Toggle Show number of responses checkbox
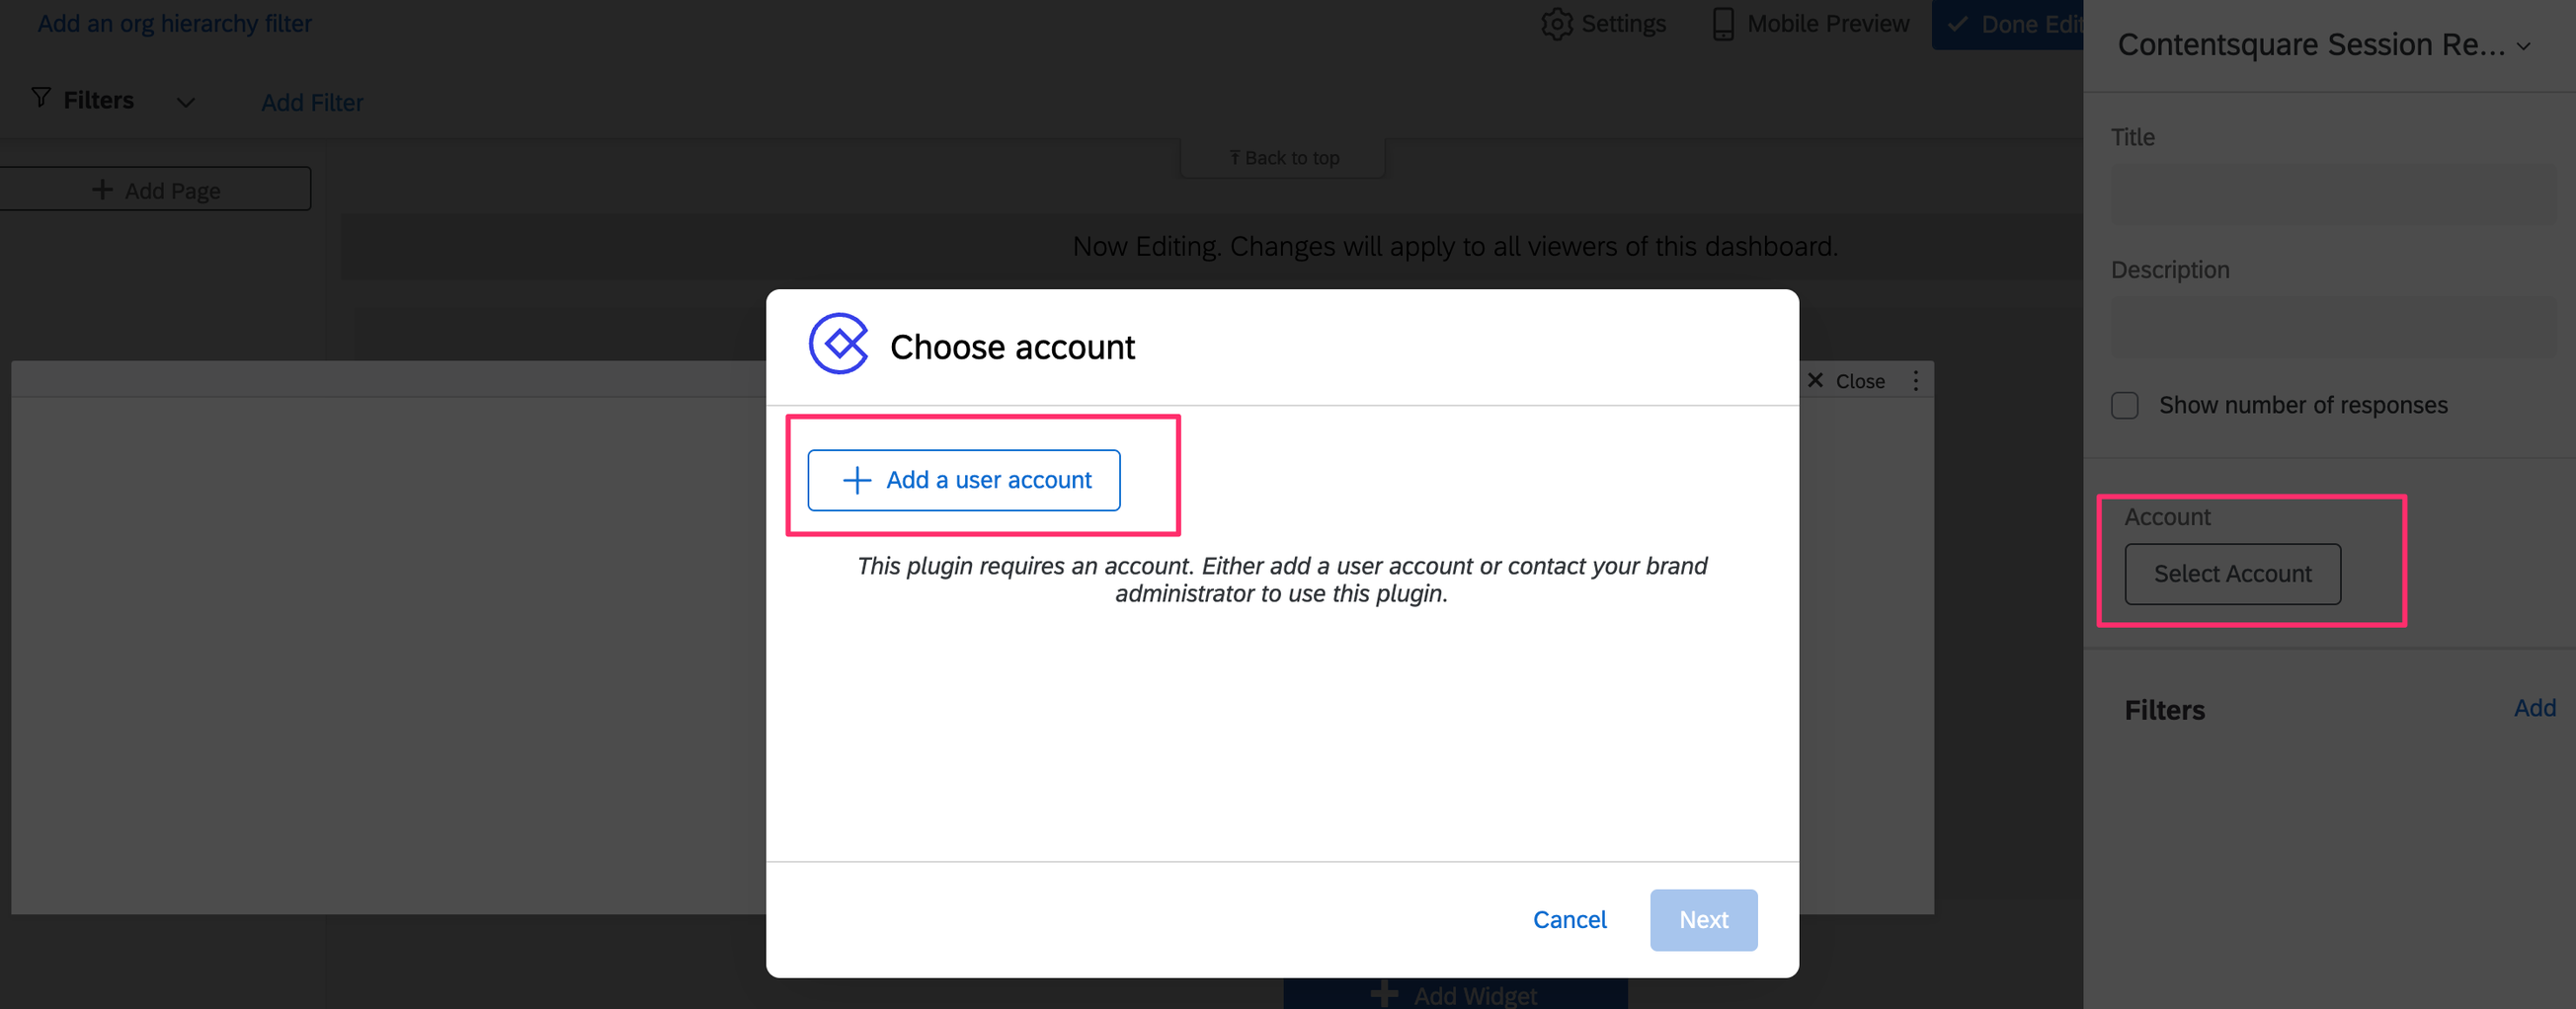Viewport: 2576px width, 1009px height. [x=2124, y=405]
